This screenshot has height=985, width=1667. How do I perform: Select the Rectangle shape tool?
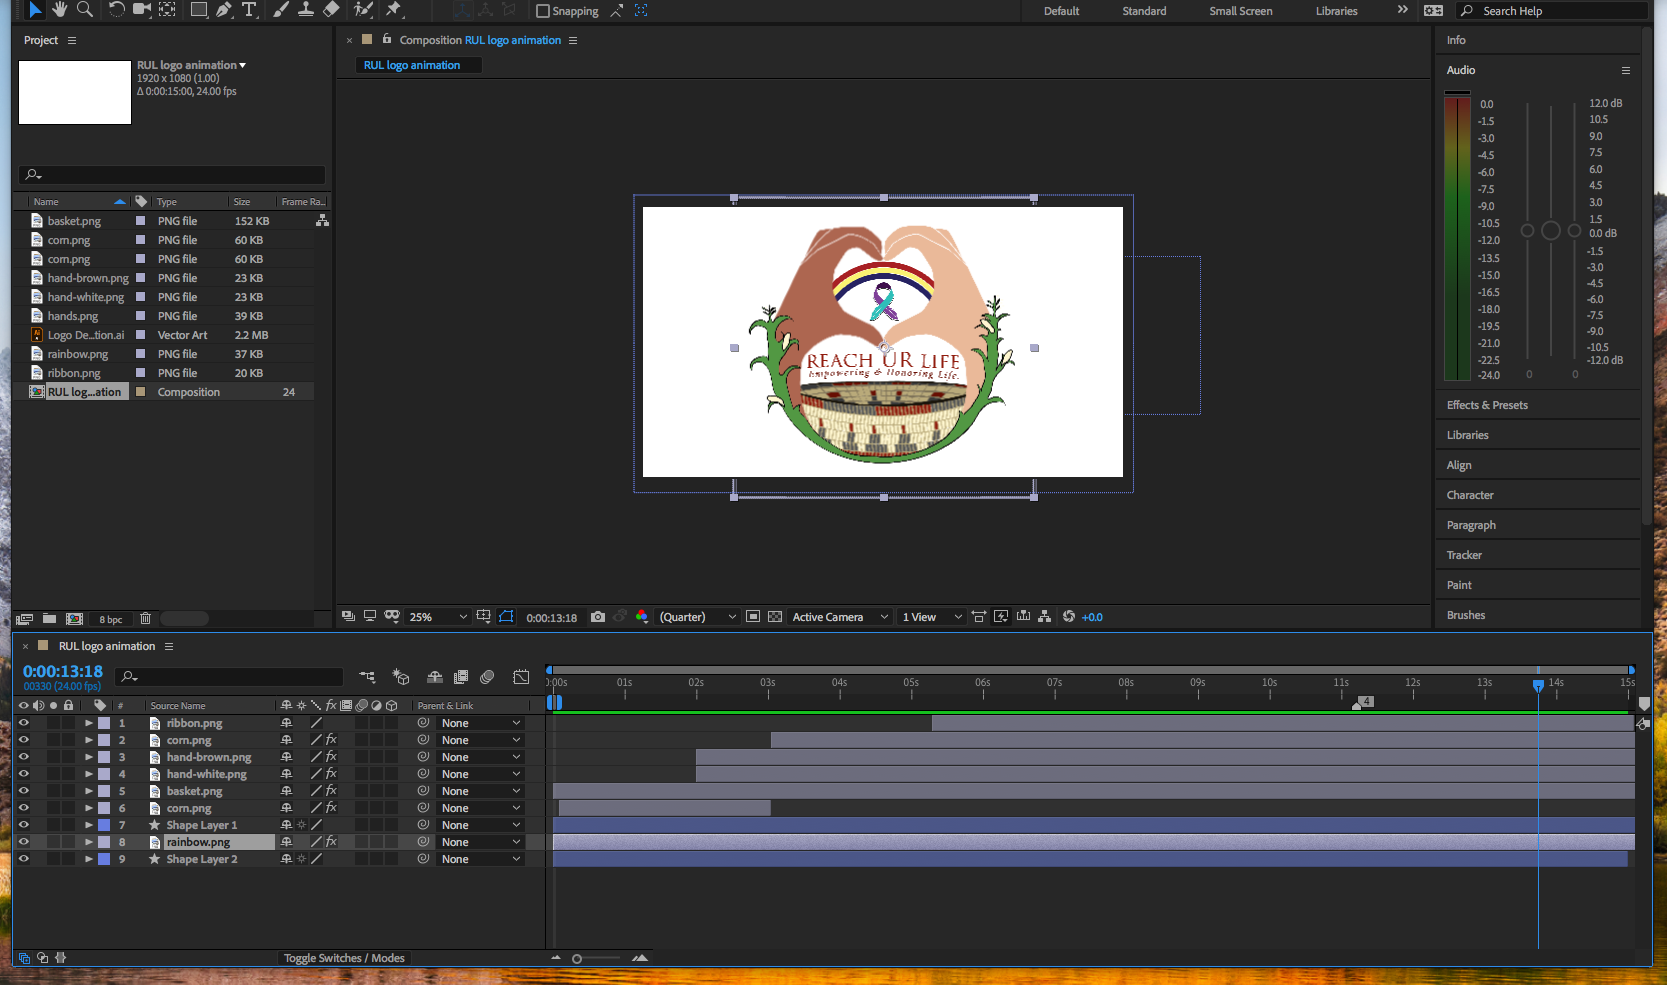(199, 10)
